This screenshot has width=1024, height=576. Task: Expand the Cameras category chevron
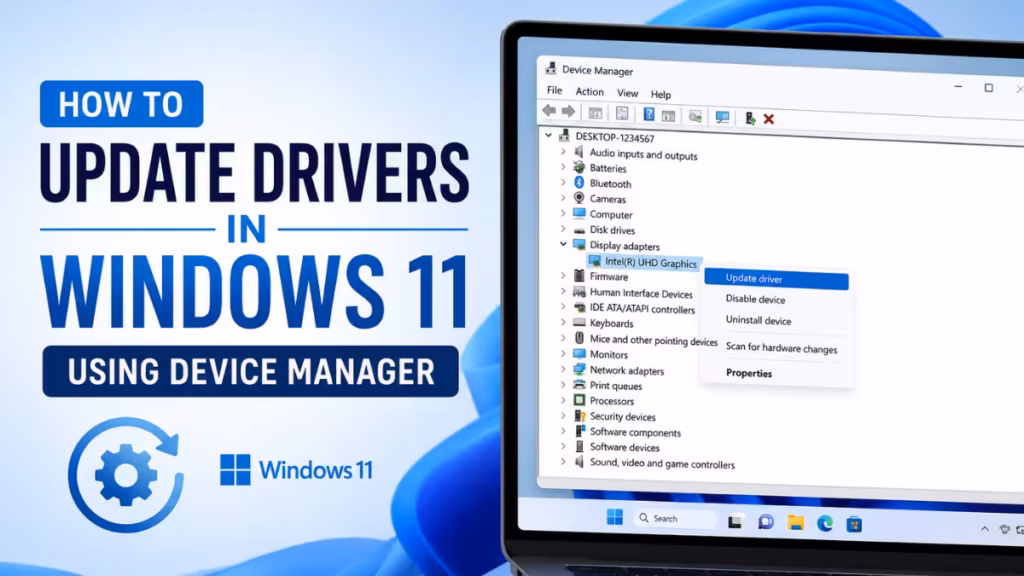[x=563, y=198]
